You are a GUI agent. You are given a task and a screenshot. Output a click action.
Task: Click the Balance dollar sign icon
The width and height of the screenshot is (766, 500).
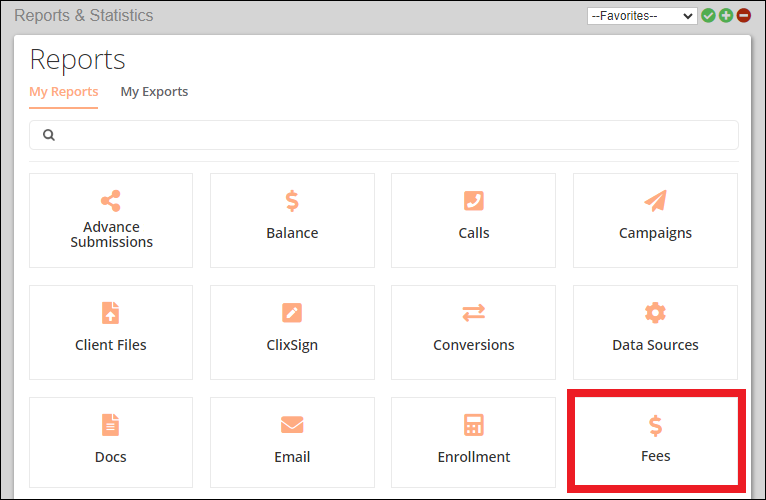[292, 201]
